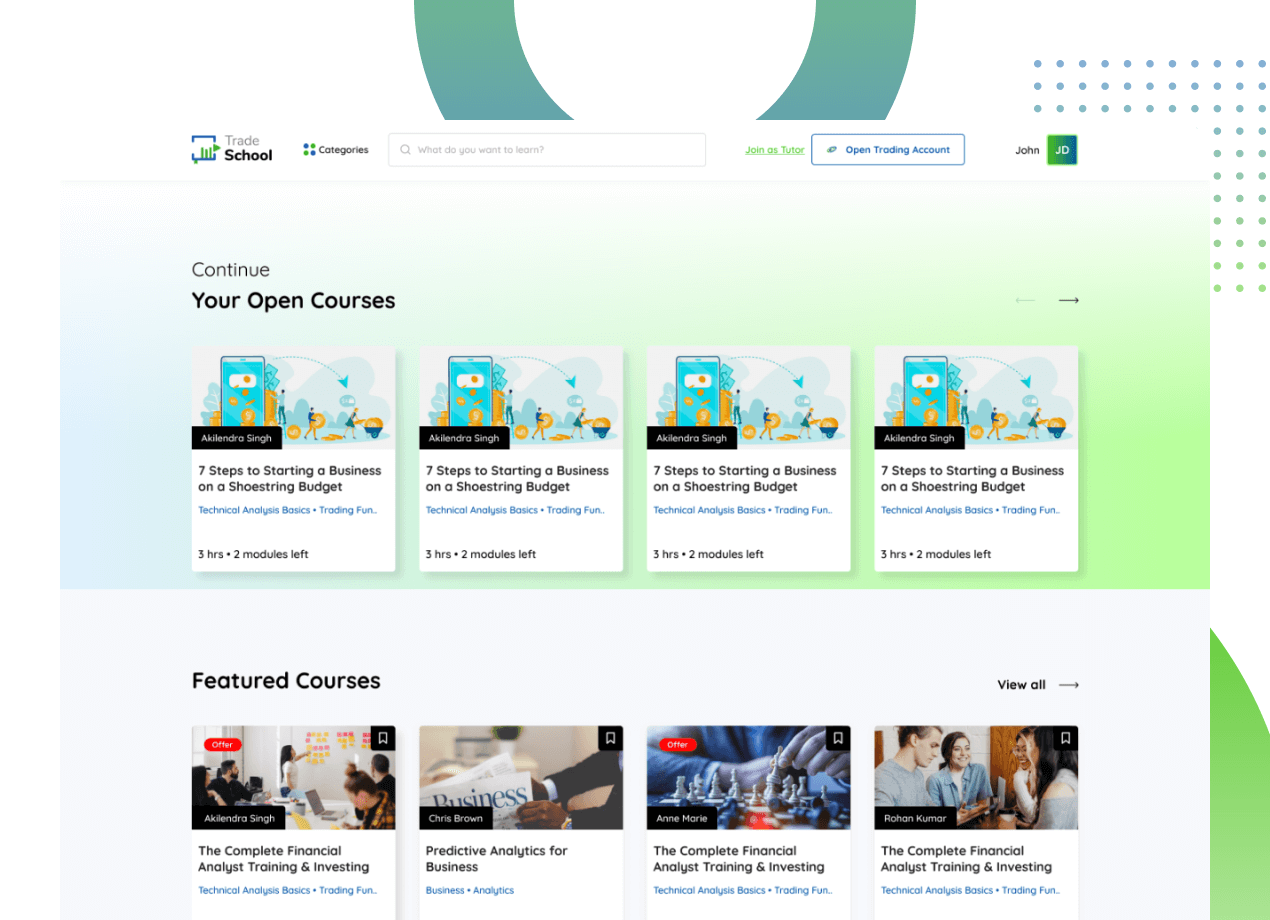This screenshot has height=920, width=1270.
Task: Follow the Join as Tutor link
Action: [x=775, y=150]
